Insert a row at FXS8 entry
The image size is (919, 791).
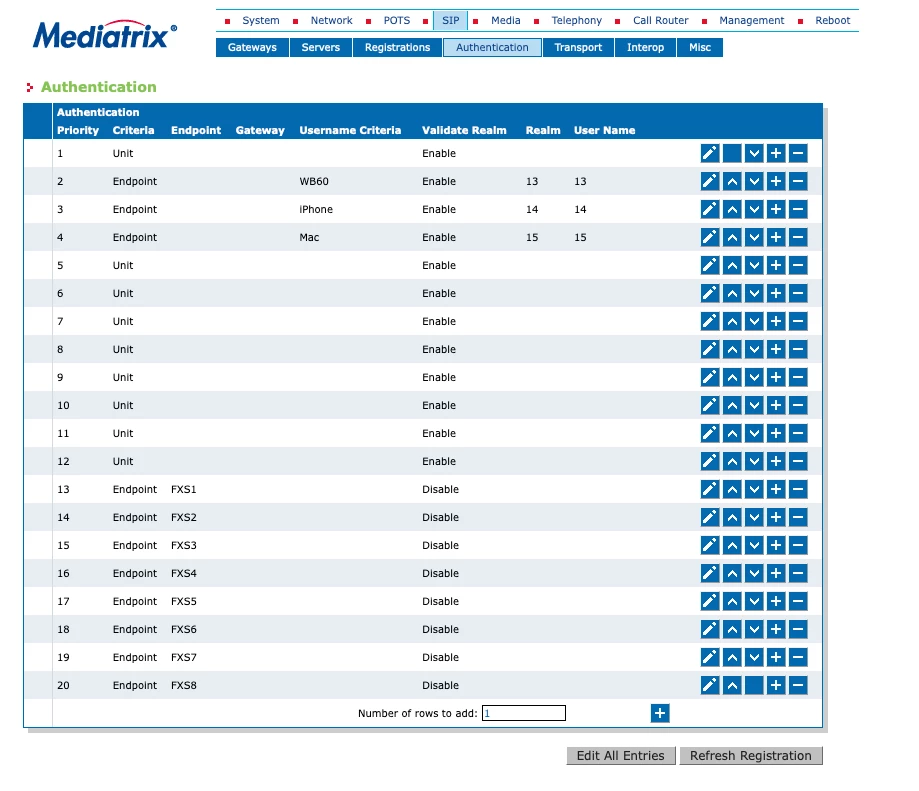(x=776, y=685)
